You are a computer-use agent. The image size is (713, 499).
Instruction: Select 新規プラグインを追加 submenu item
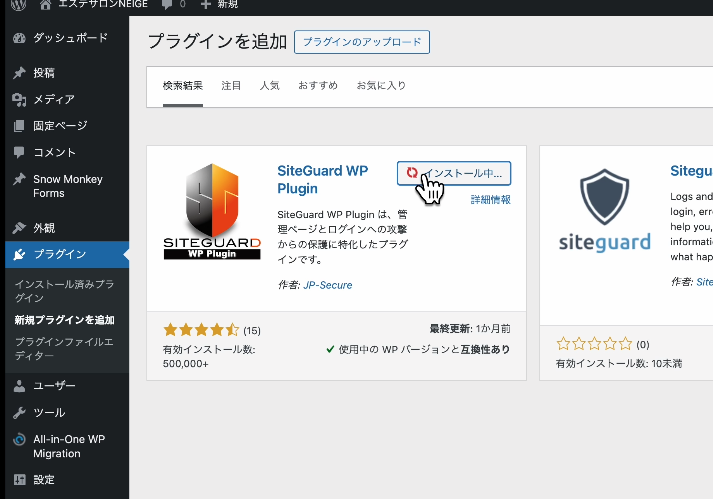[x=64, y=320]
